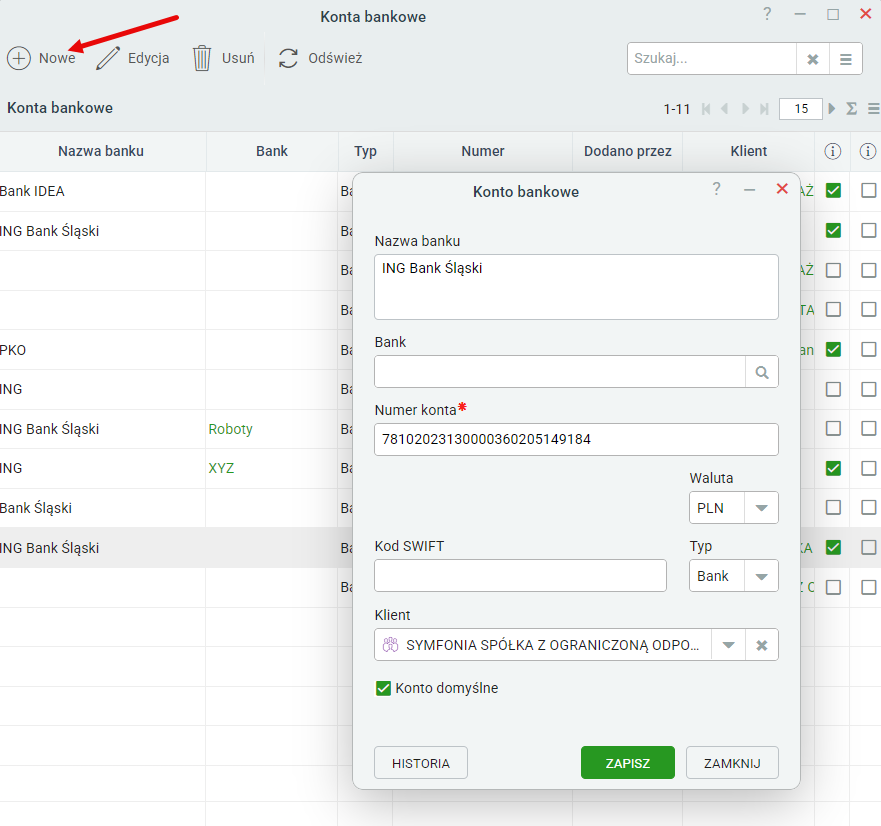Image resolution: width=881 pixels, height=826 pixels.
Task: Click the Nowe (new) plus icon
Action: click(x=19, y=58)
